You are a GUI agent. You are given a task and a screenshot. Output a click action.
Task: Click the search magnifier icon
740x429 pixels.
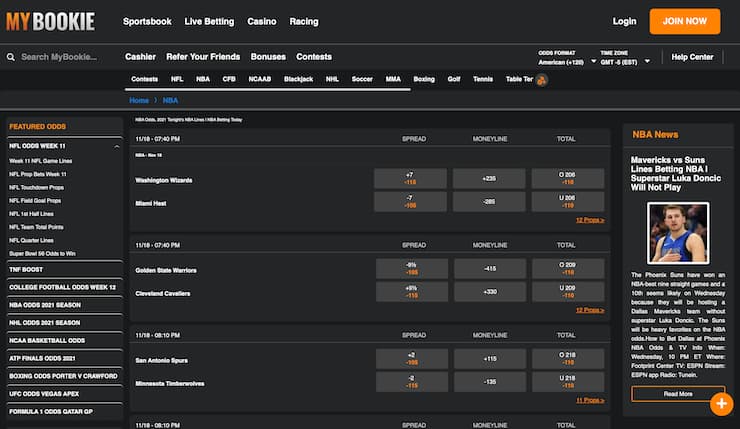(x=12, y=58)
